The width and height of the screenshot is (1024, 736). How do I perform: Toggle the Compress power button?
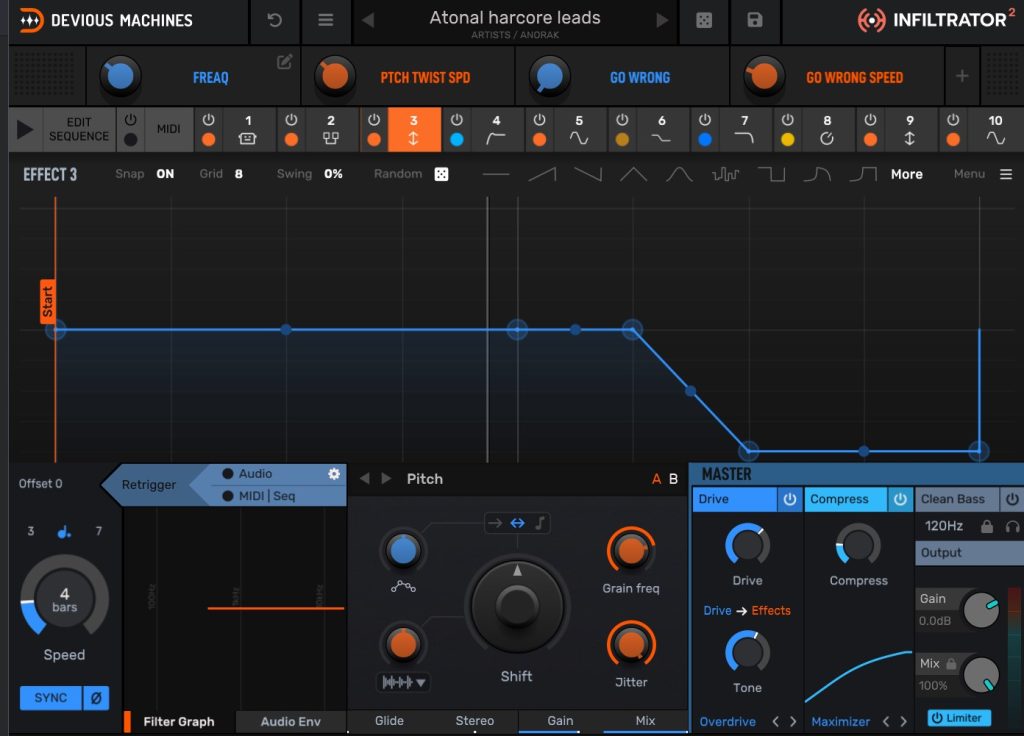tap(900, 499)
